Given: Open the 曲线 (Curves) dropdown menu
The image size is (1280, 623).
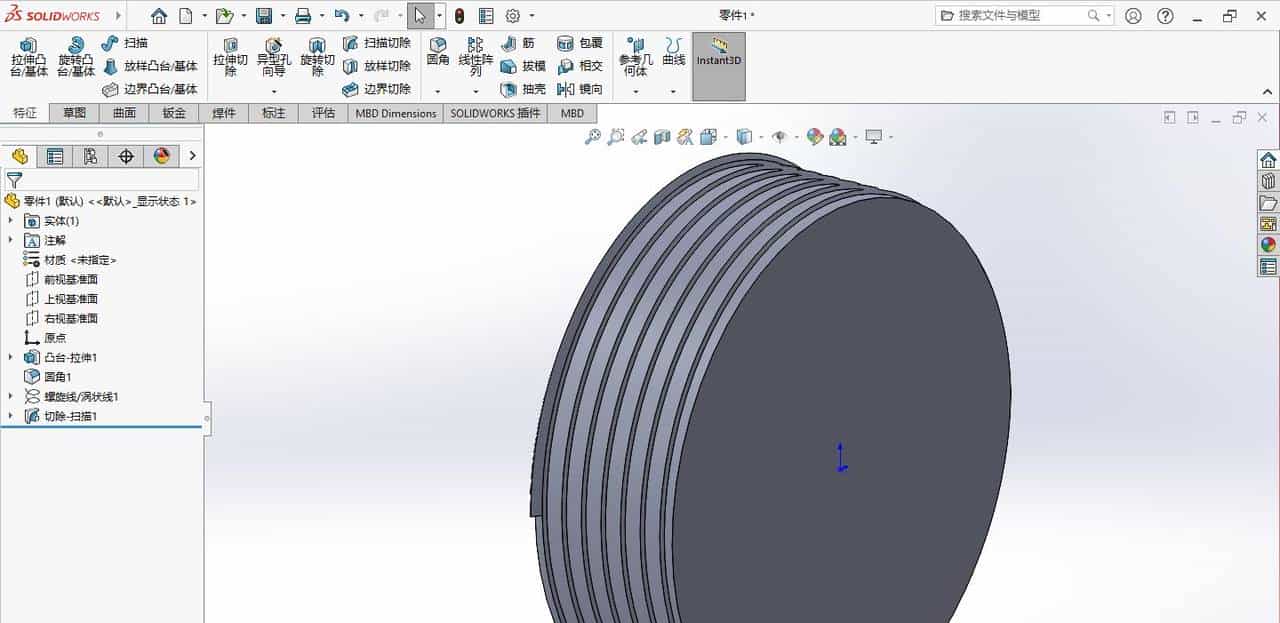Looking at the screenshot, I should pyautogui.click(x=673, y=92).
